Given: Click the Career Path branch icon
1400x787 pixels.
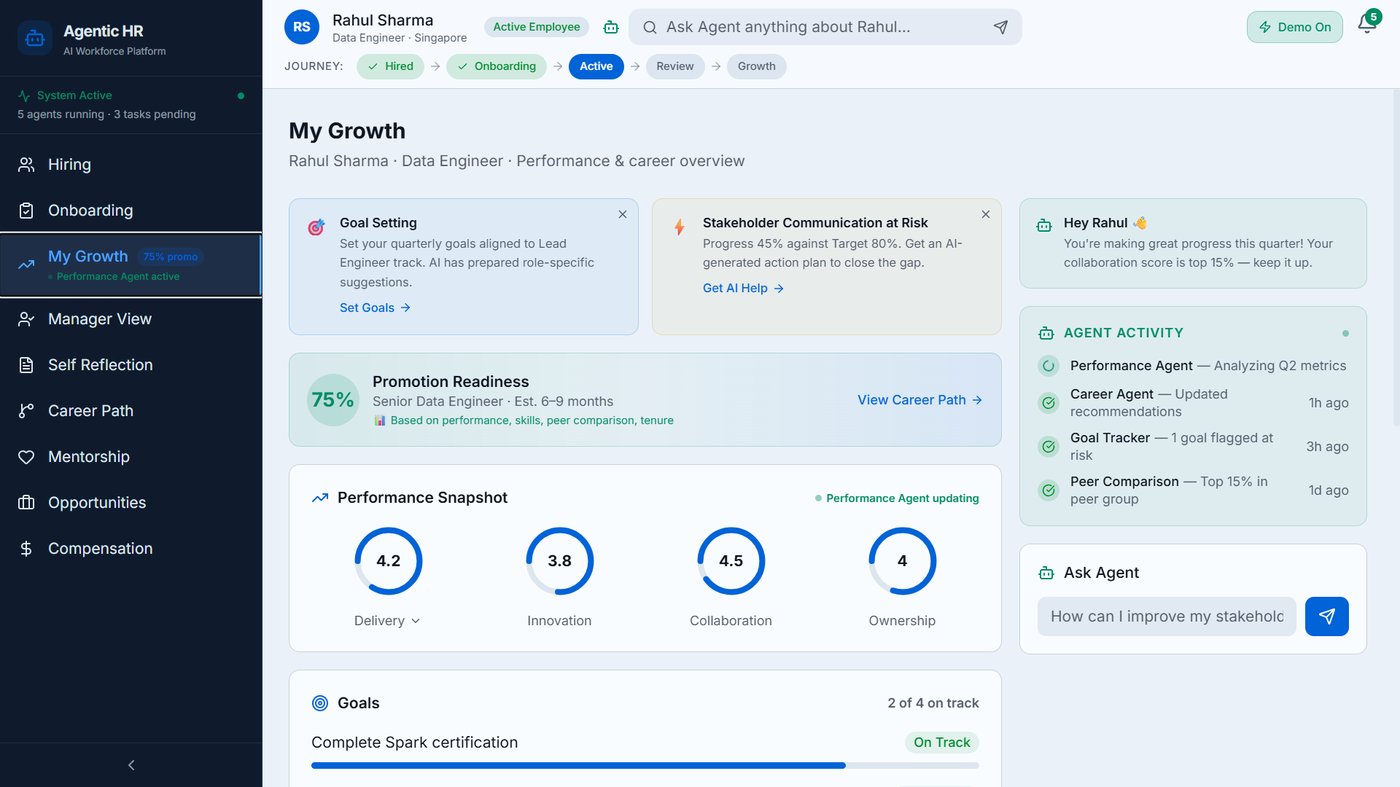Looking at the screenshot, I should 26,411.
